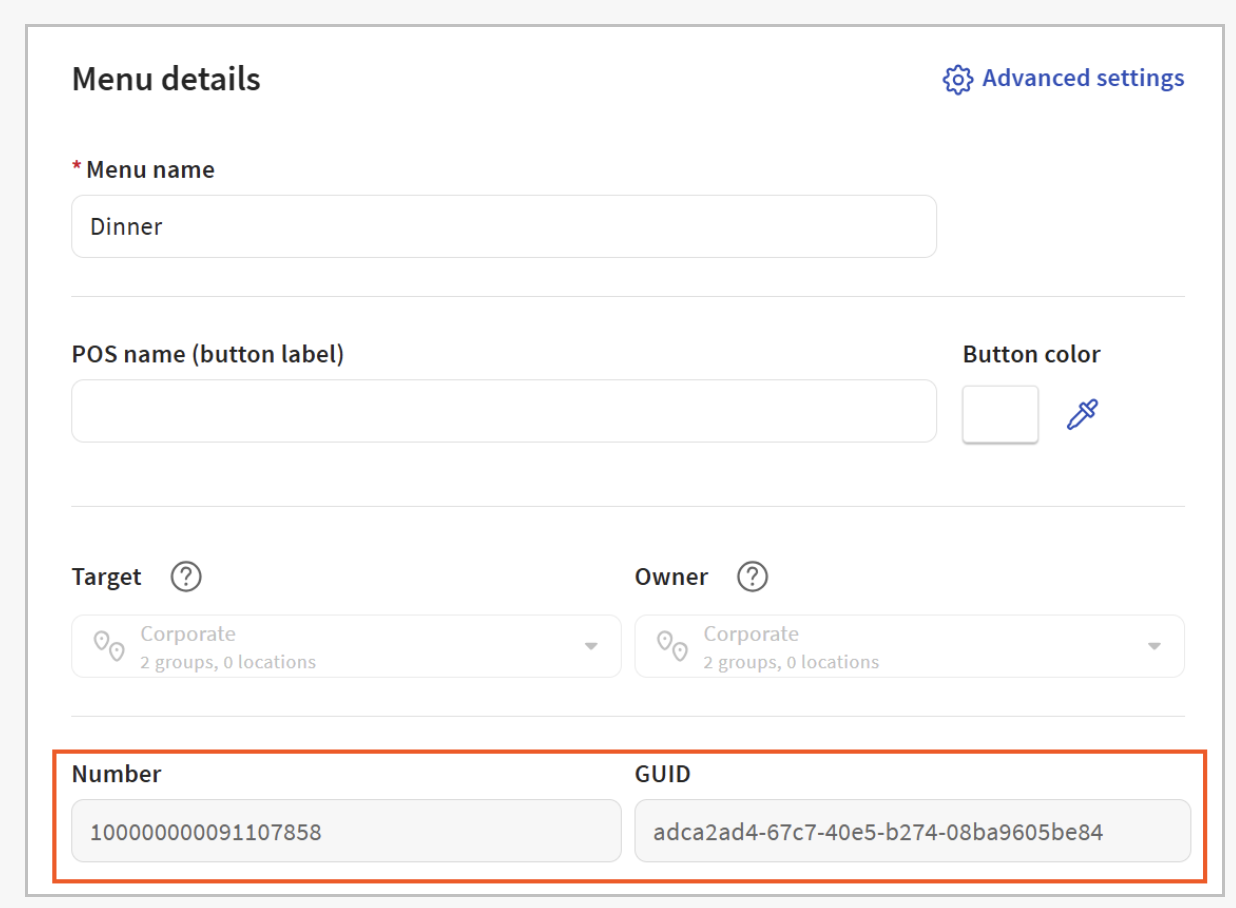Open the Owner Corporate dropdown
The height and width of the screenshot is (908, 1236).
(909, 646)
